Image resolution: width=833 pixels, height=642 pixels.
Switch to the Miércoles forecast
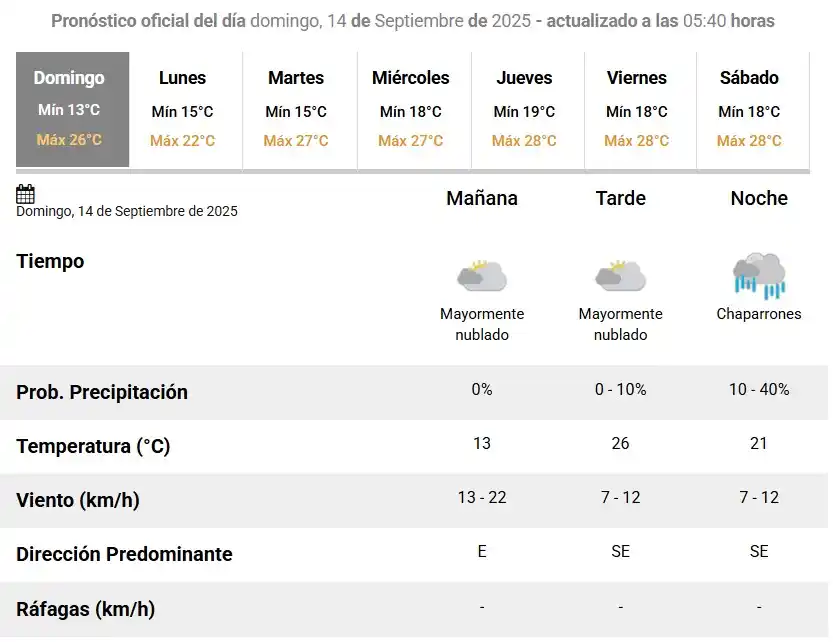pyautogui.click(x=411, y=109)
